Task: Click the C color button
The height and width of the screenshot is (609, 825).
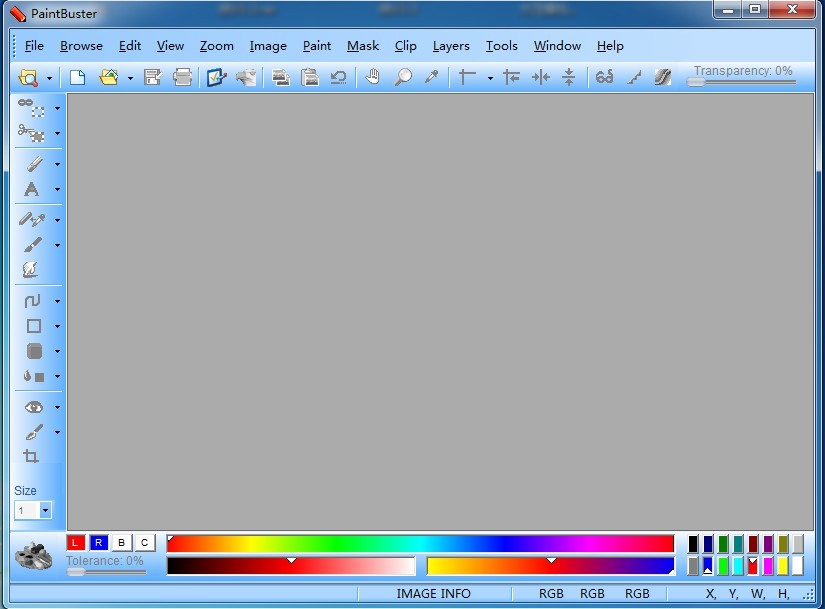Action: point(145,543)
